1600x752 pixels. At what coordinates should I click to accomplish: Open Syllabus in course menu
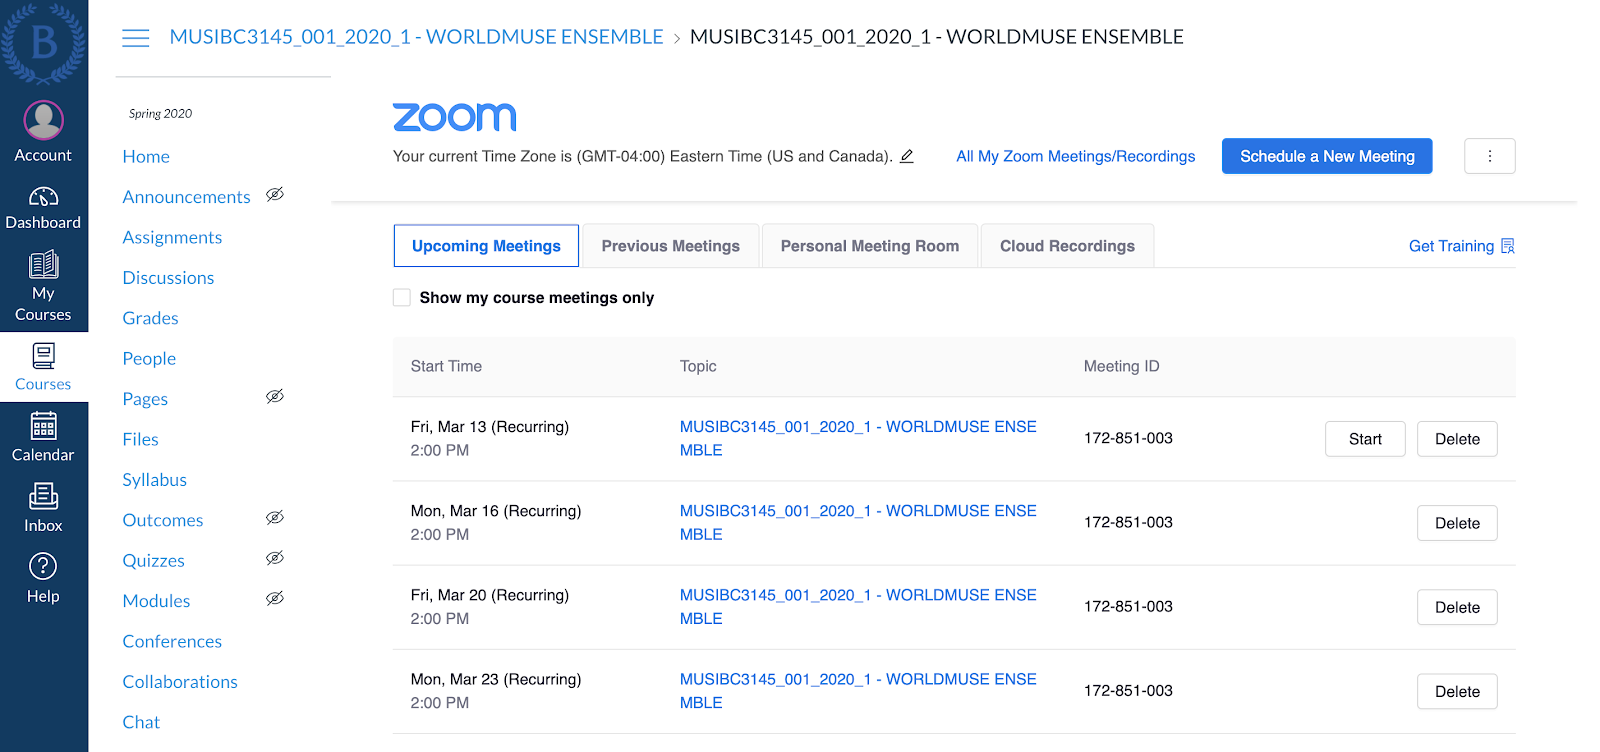click(154, 480)
